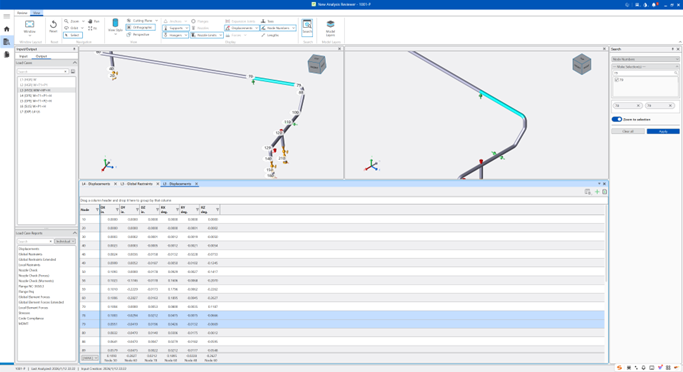Image resolution: width=683 pixels, height=372 pixels.
Task: Collapse the Load Case Reports section
Action: click(74, 233)
